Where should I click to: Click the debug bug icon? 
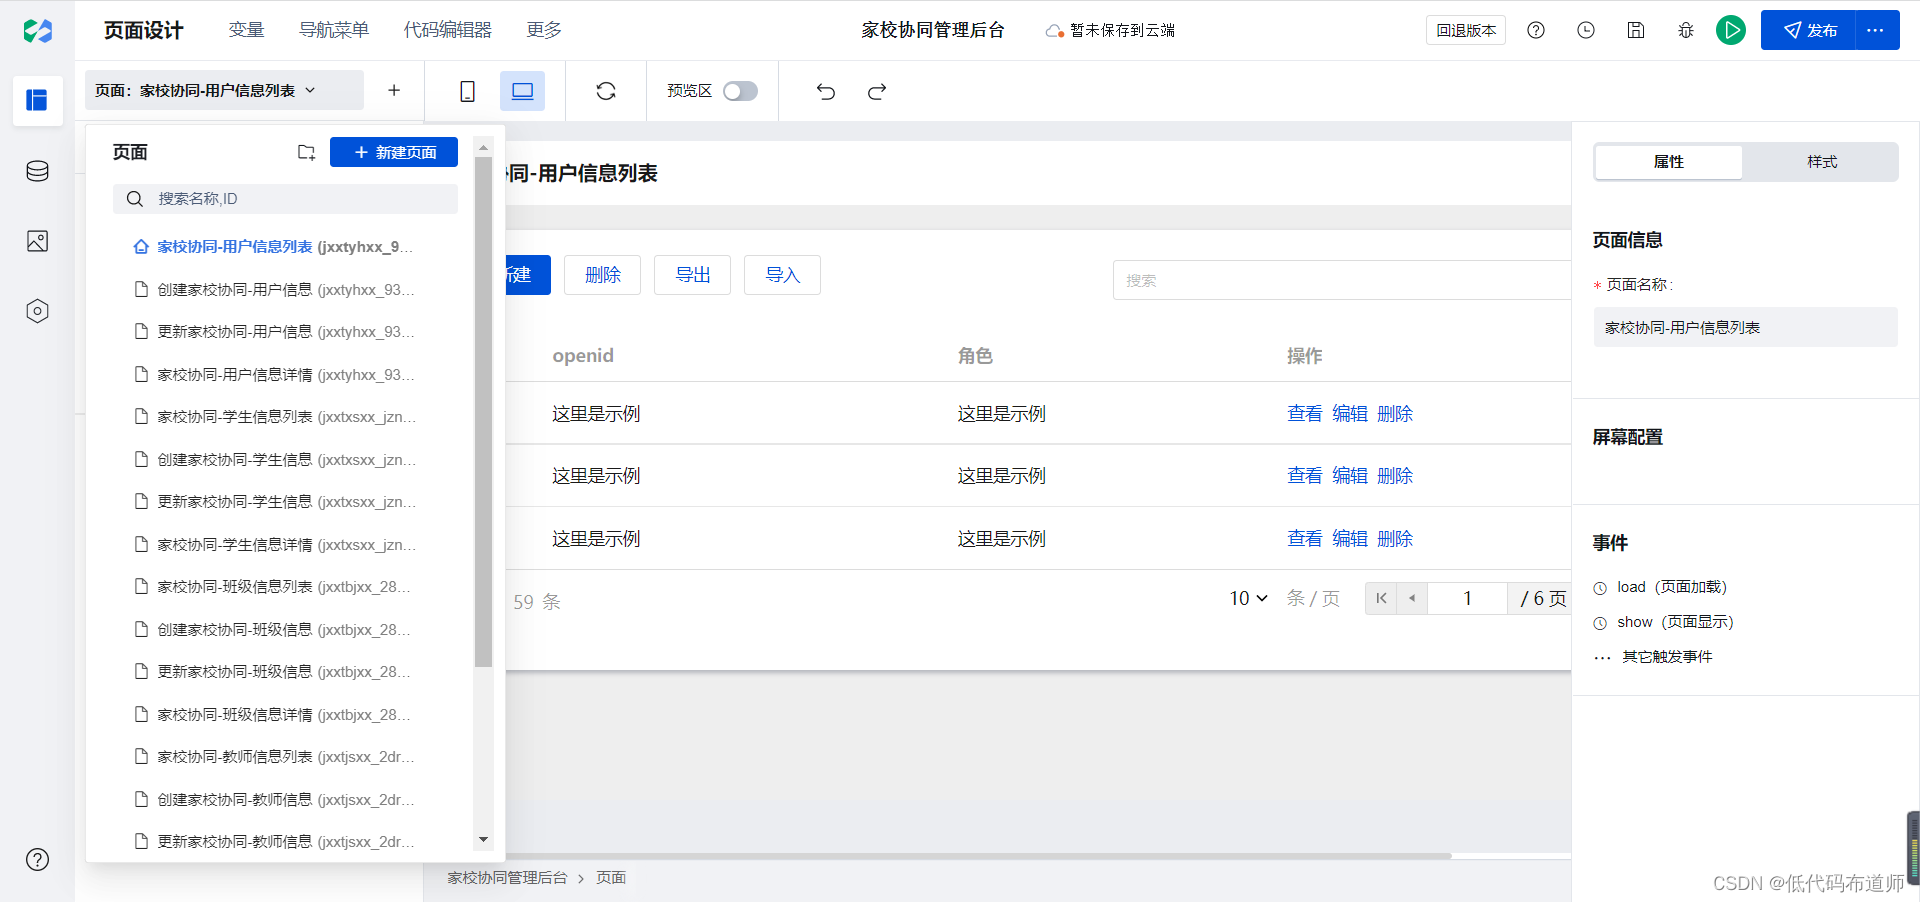point(1686,30)
